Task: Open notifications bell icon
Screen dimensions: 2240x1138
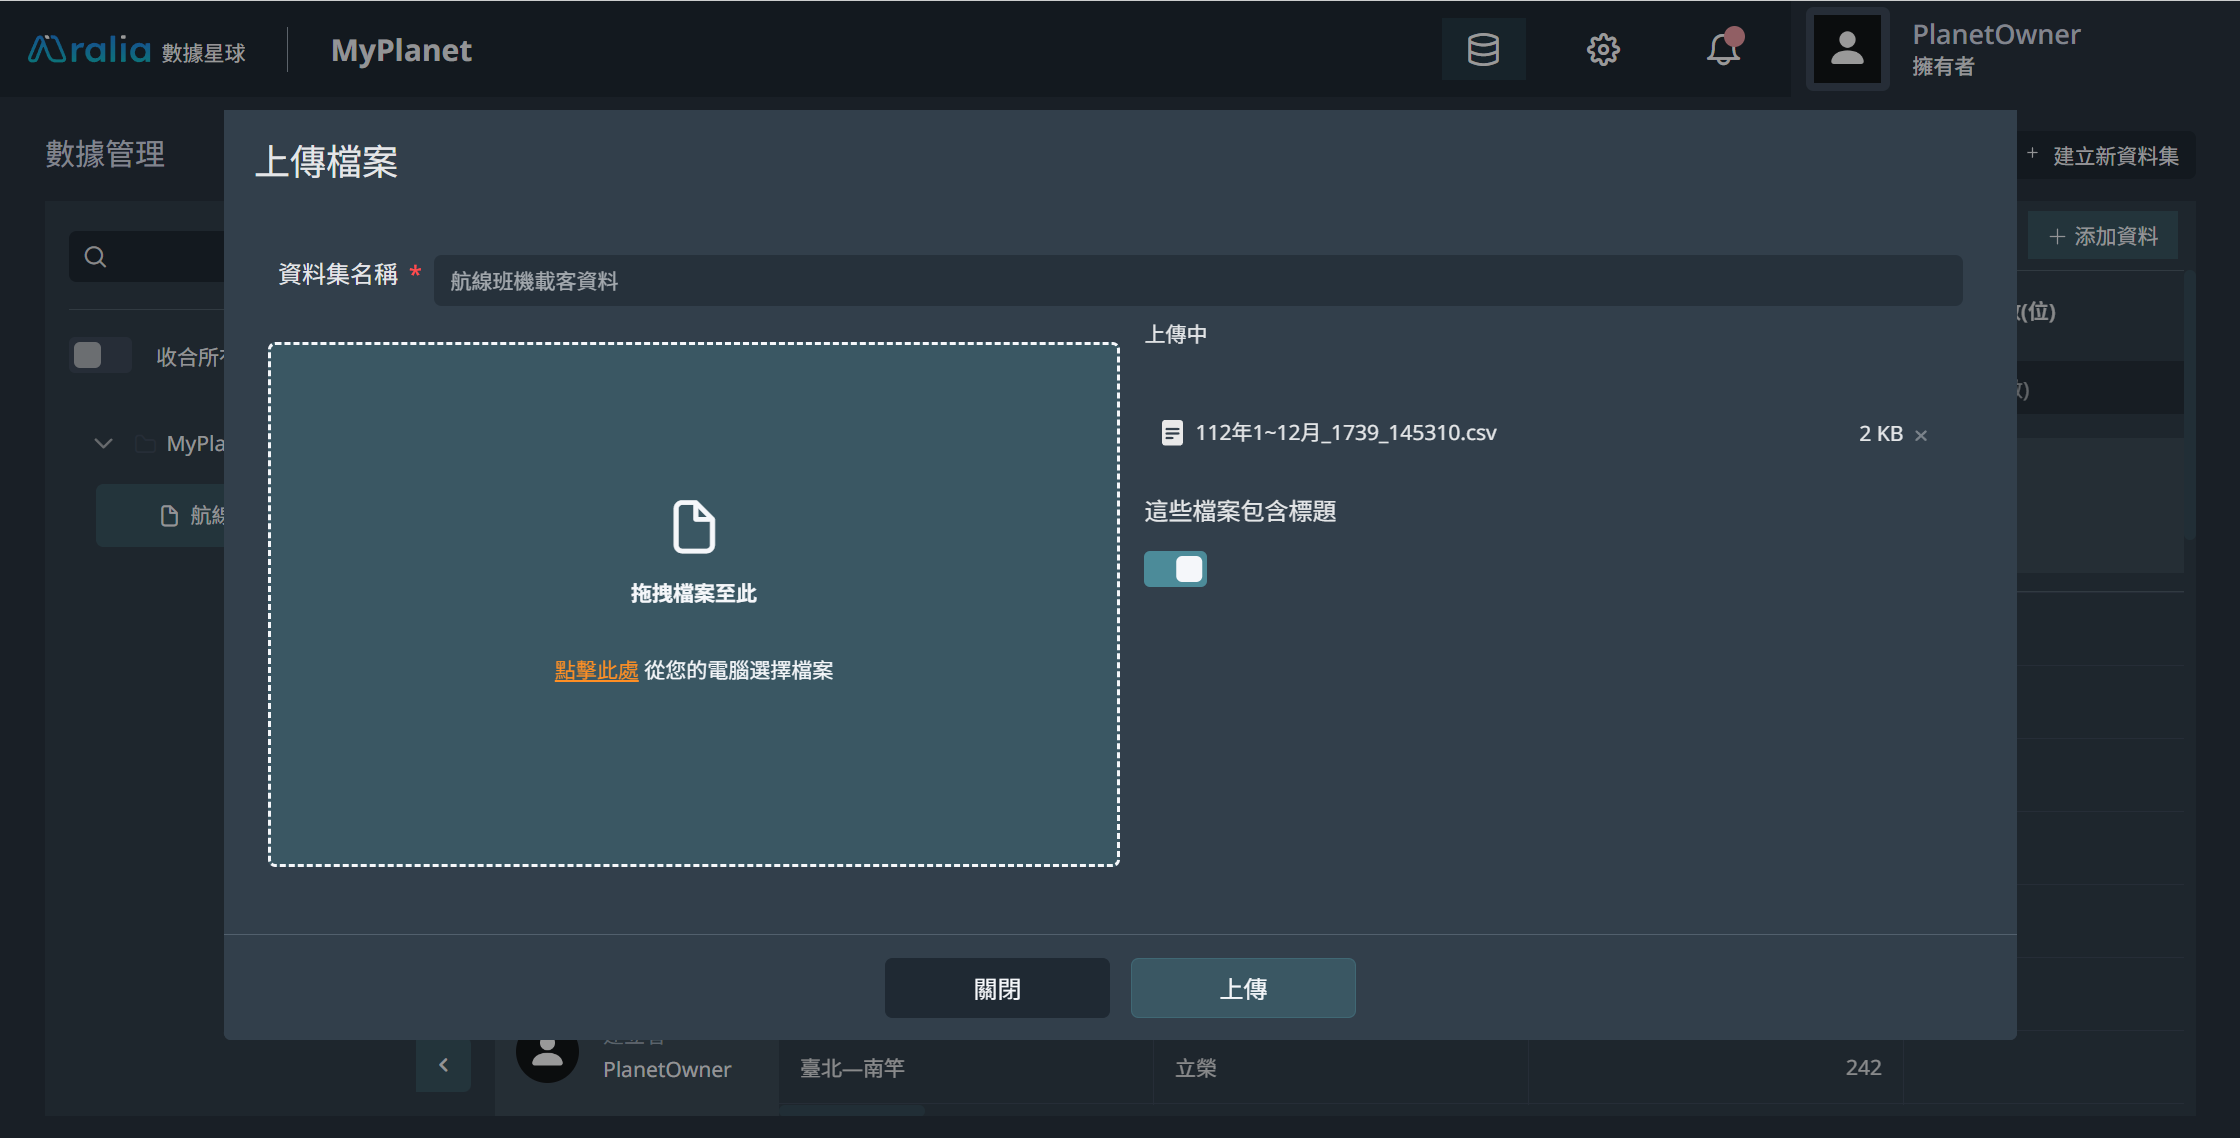Action: [x=1723, y=49]
